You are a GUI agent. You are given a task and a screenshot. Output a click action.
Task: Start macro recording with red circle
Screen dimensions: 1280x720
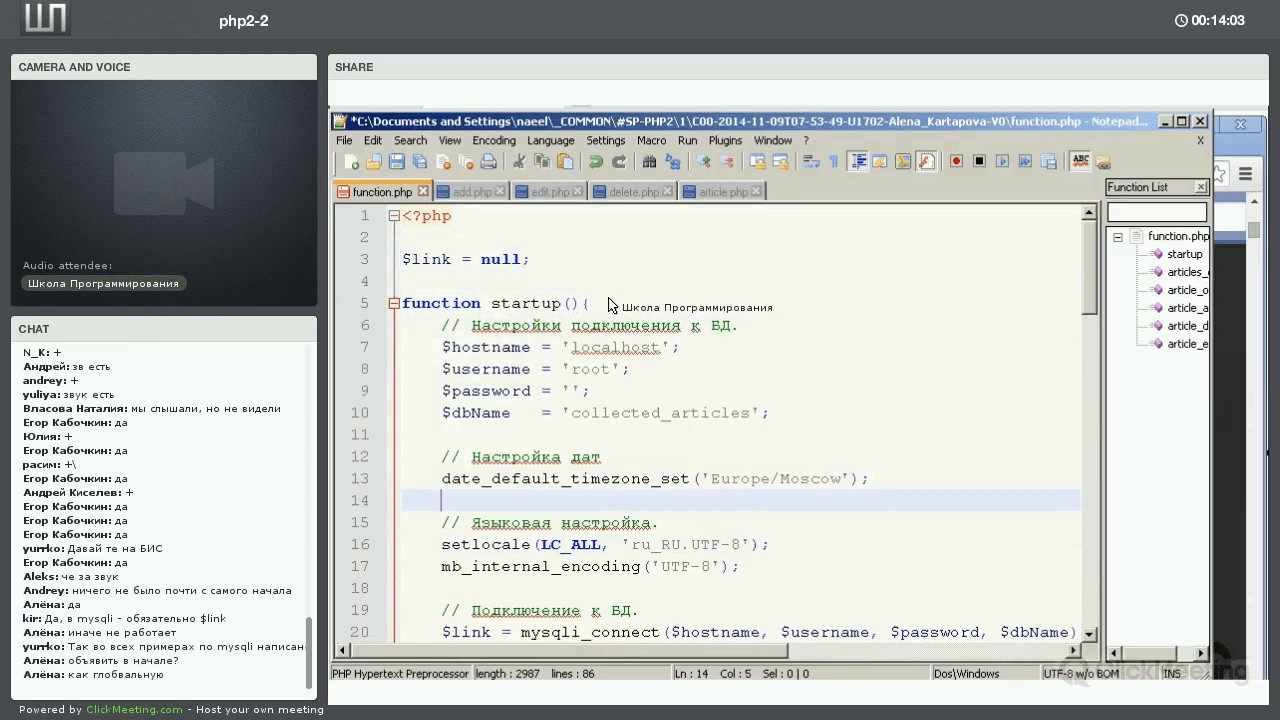click(956, 162)
